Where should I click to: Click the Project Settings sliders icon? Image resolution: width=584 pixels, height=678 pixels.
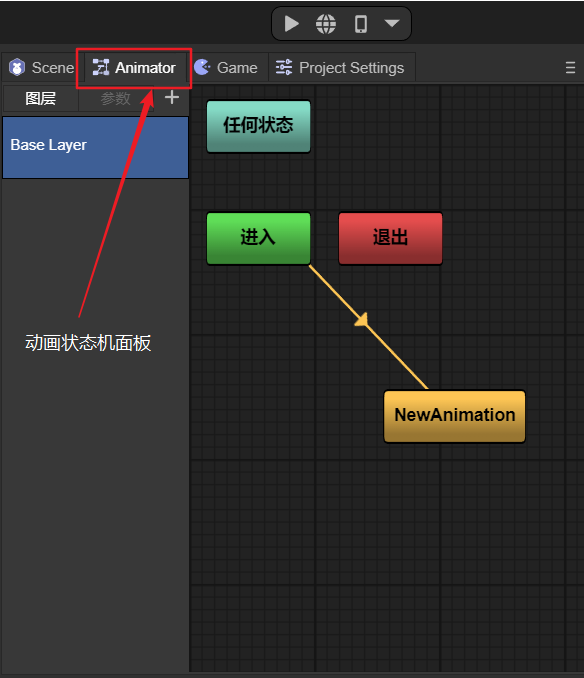[x=284, y=67]
